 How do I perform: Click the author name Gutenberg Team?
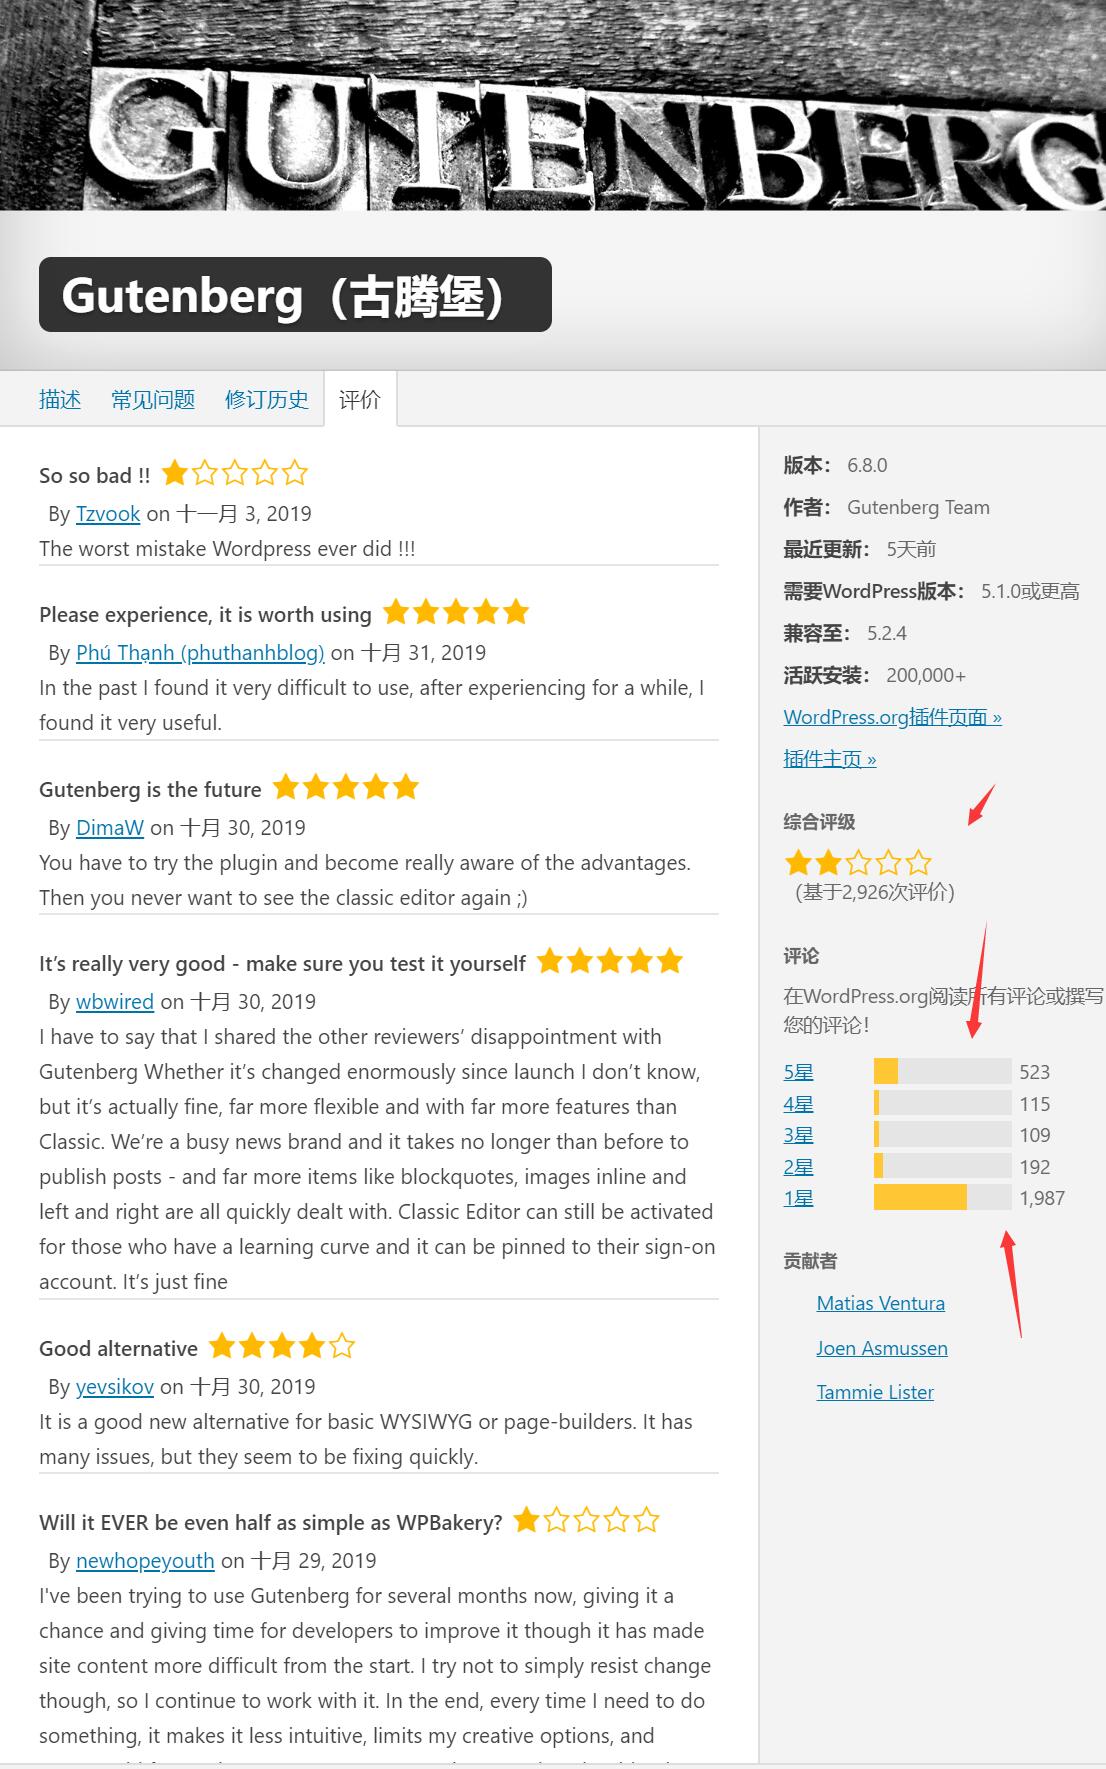pos(918,507)
